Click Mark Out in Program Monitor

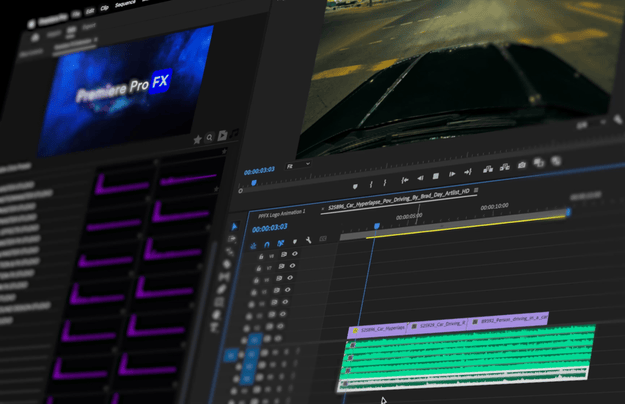[385, 182]
